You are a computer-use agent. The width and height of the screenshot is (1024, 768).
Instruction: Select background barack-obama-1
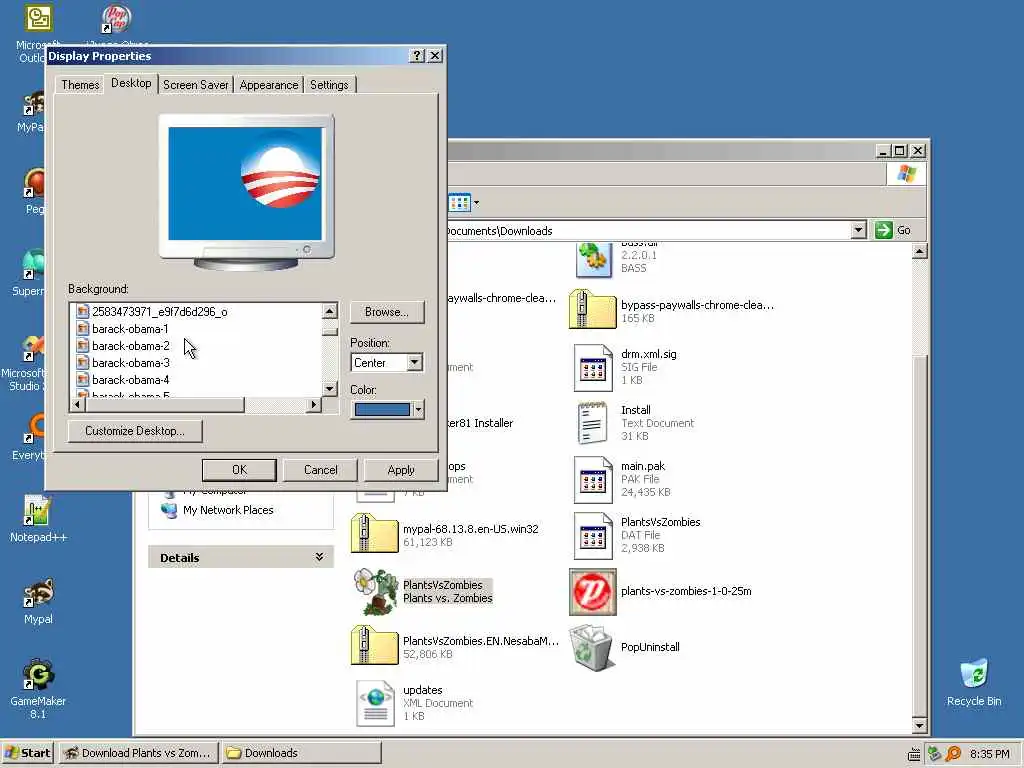(x=130, y=328)
